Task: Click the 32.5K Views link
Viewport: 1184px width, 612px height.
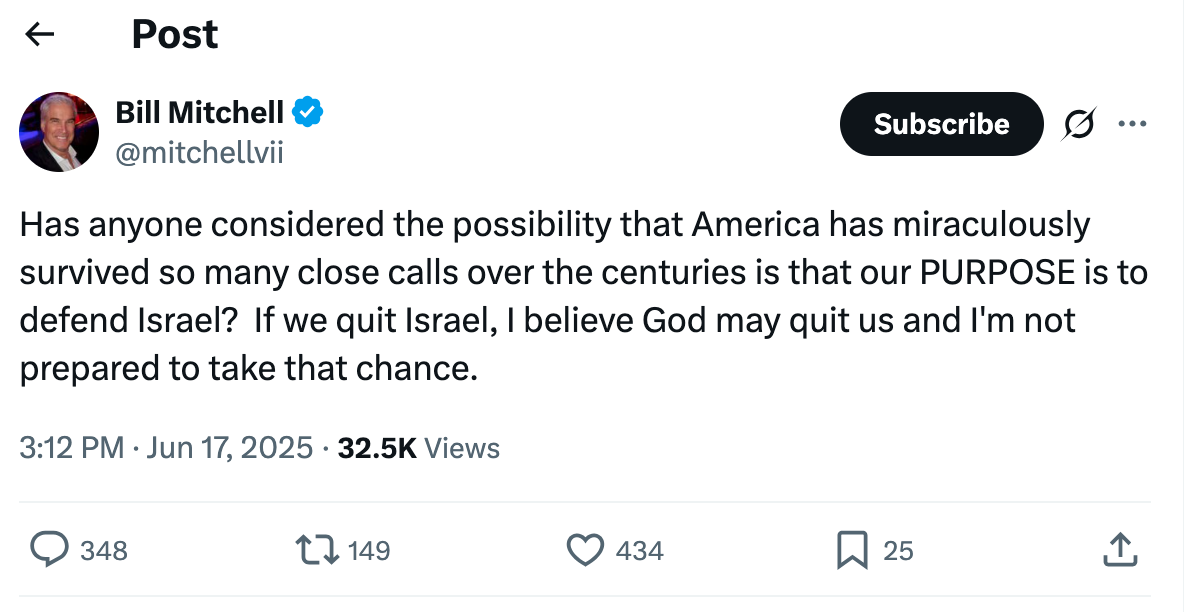Action: click(x=419, y=448)
